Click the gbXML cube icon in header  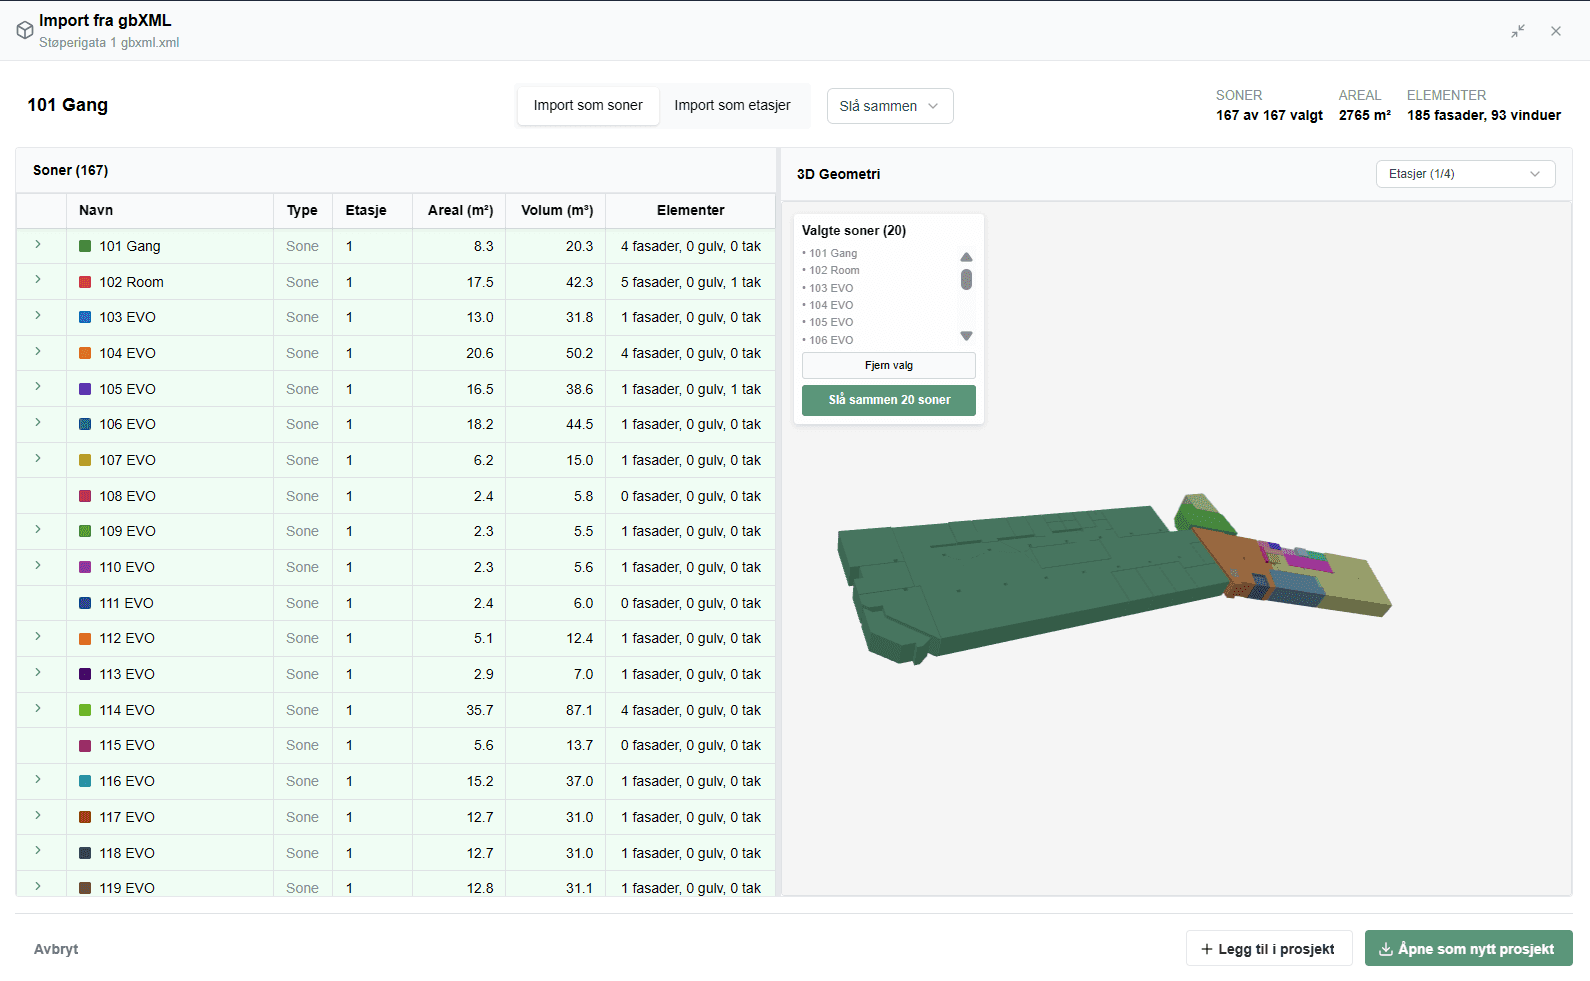(x=25, y=31)
